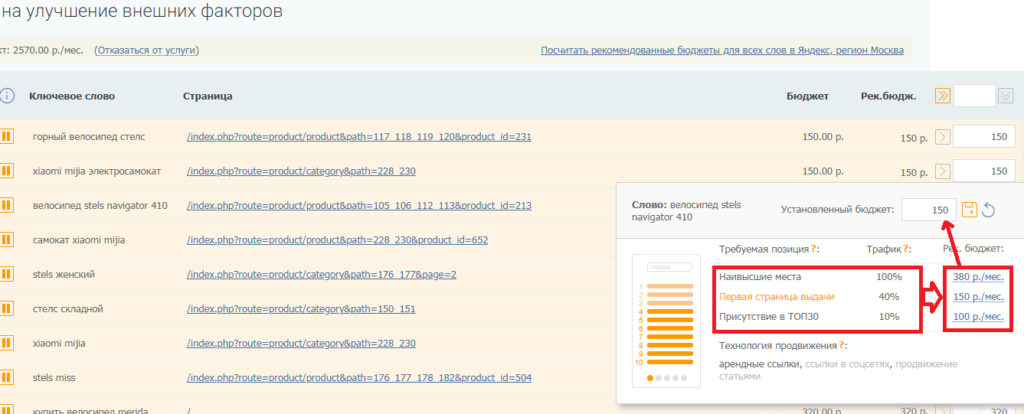Pause keyword стелс складной
The height and width of the screenshot is (414, 1024).
click(x=6, y=309)
